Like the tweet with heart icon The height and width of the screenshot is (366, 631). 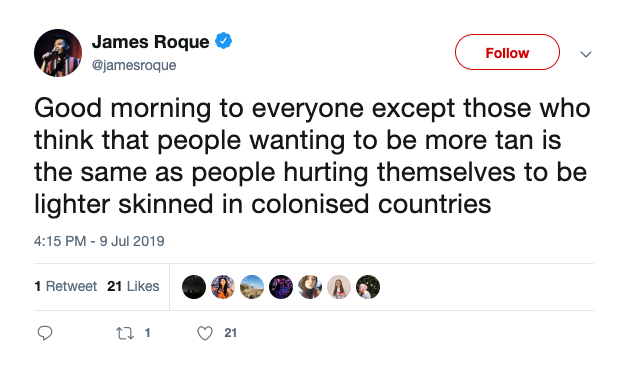205,333
